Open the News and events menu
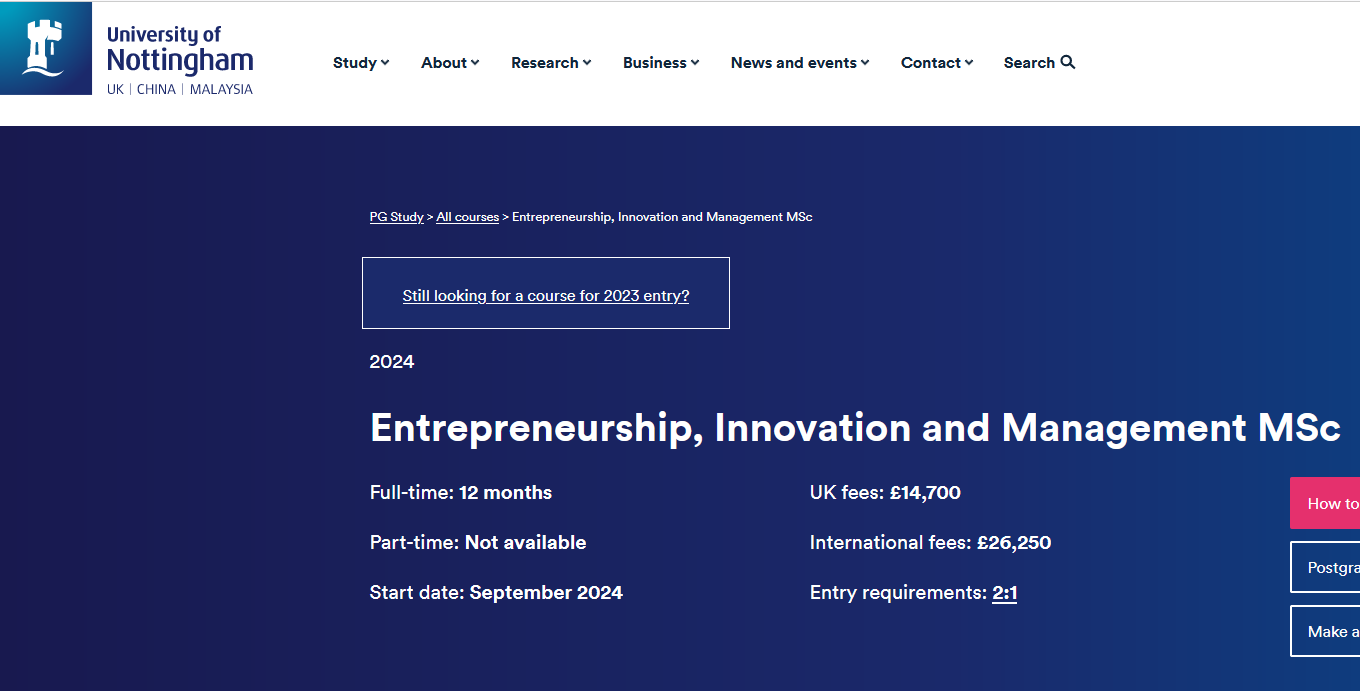Viewport: 1360px width, 691px height. click(x=793, y=62)
